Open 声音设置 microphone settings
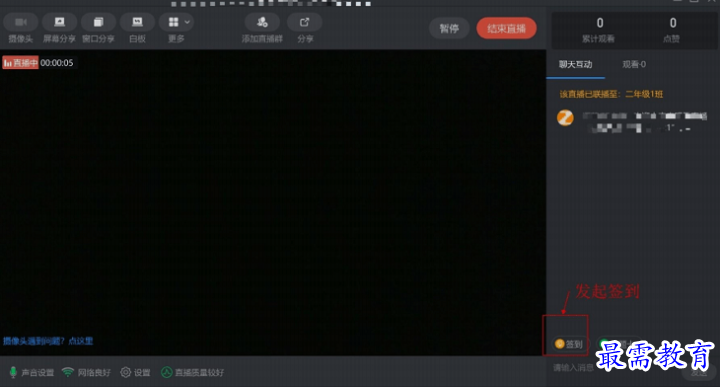Viewport: 720px width, 387px height. coord(32,372)
